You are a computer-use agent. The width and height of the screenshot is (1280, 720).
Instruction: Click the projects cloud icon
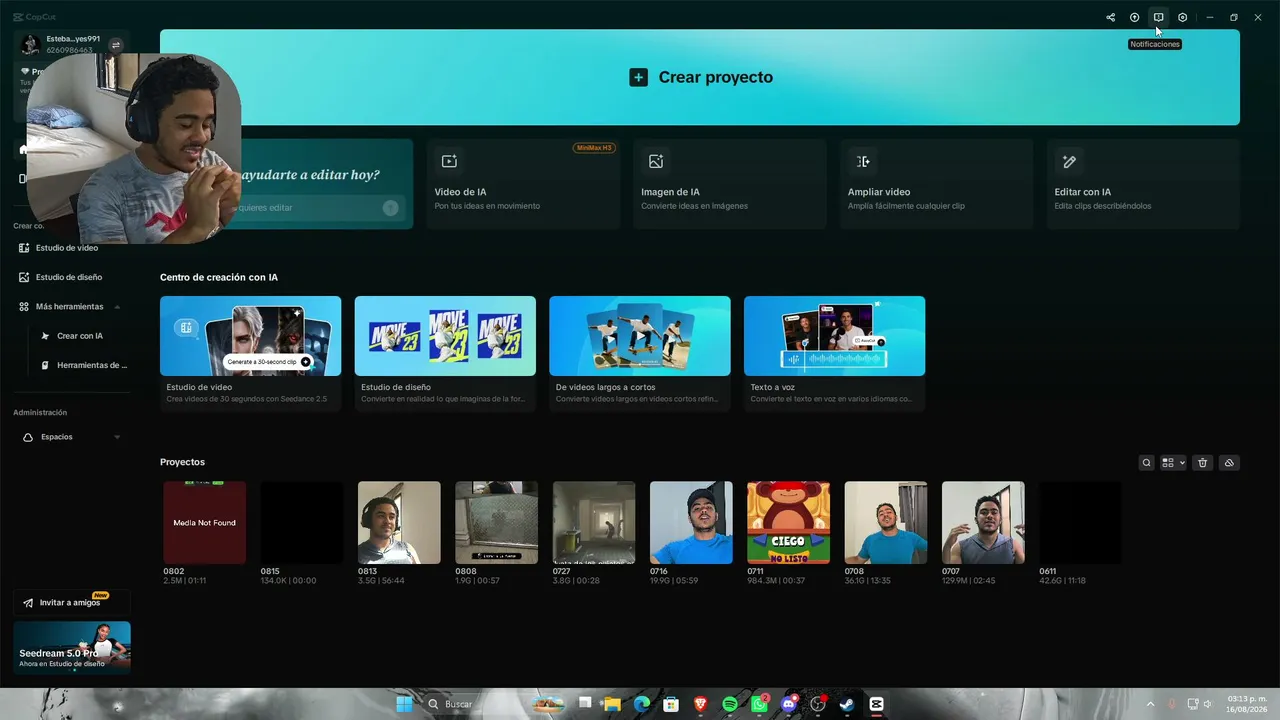tap(1229, 463)
